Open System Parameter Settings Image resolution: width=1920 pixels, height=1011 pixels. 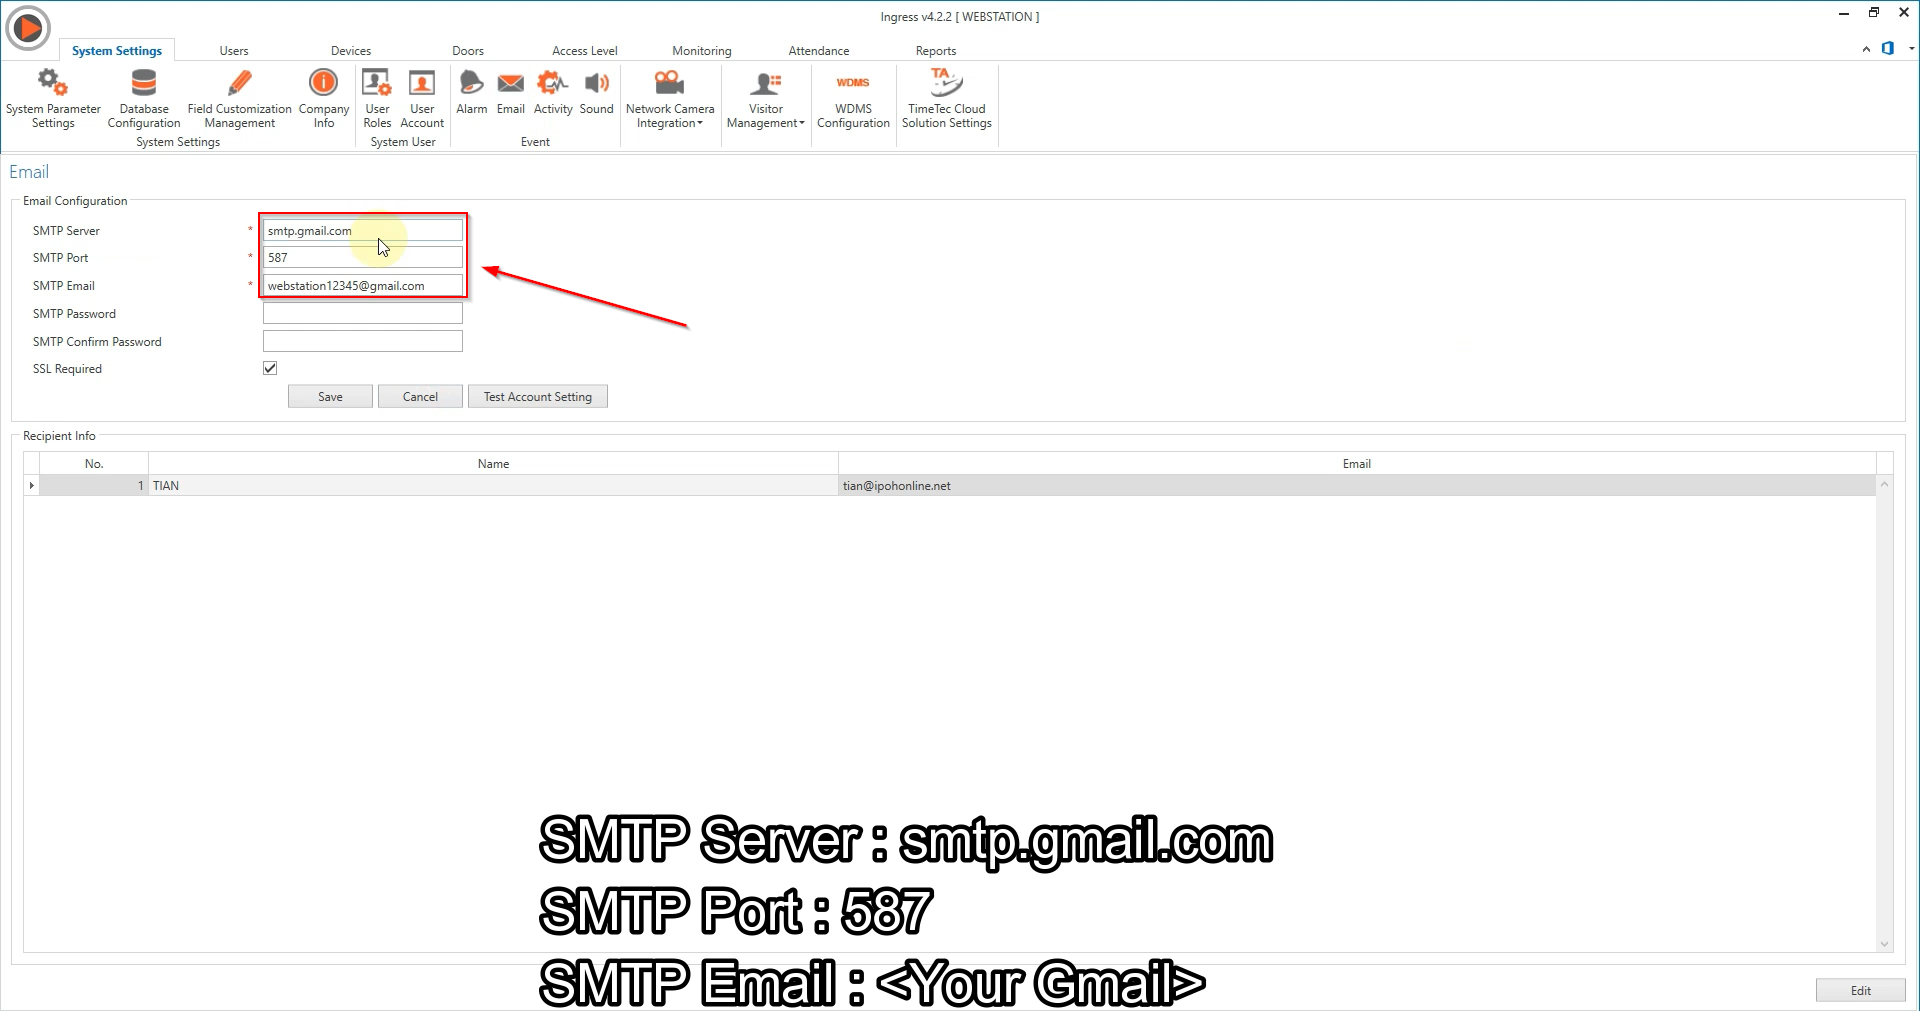(x=53, y=98)
